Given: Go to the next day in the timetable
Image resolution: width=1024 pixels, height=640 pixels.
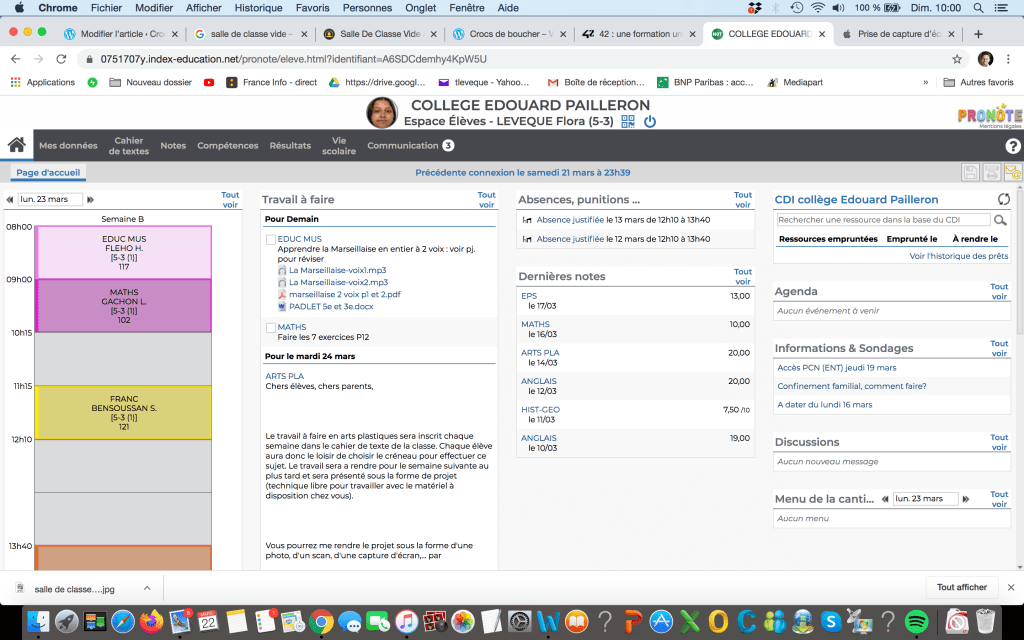Looking at the screenshot, I should pyautogui.click(x=90, y=200).
